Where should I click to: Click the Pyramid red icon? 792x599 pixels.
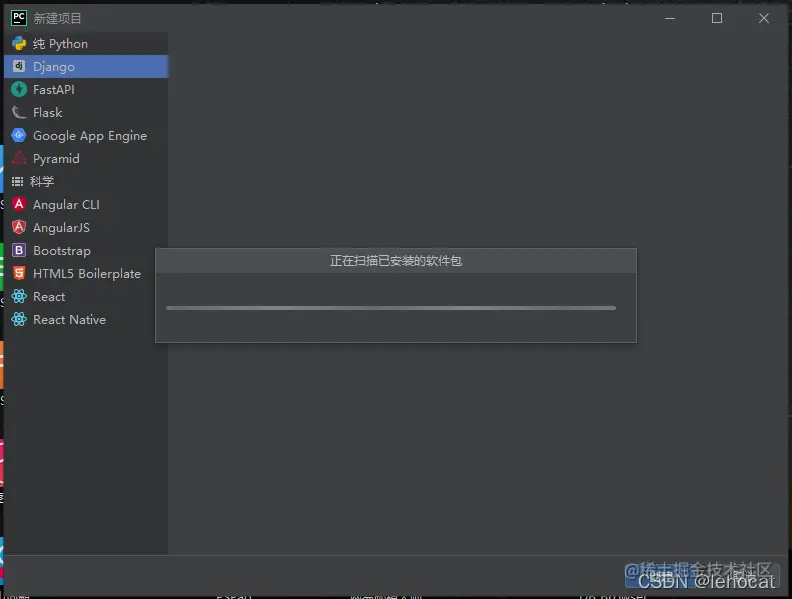click(x=19, y=158)
